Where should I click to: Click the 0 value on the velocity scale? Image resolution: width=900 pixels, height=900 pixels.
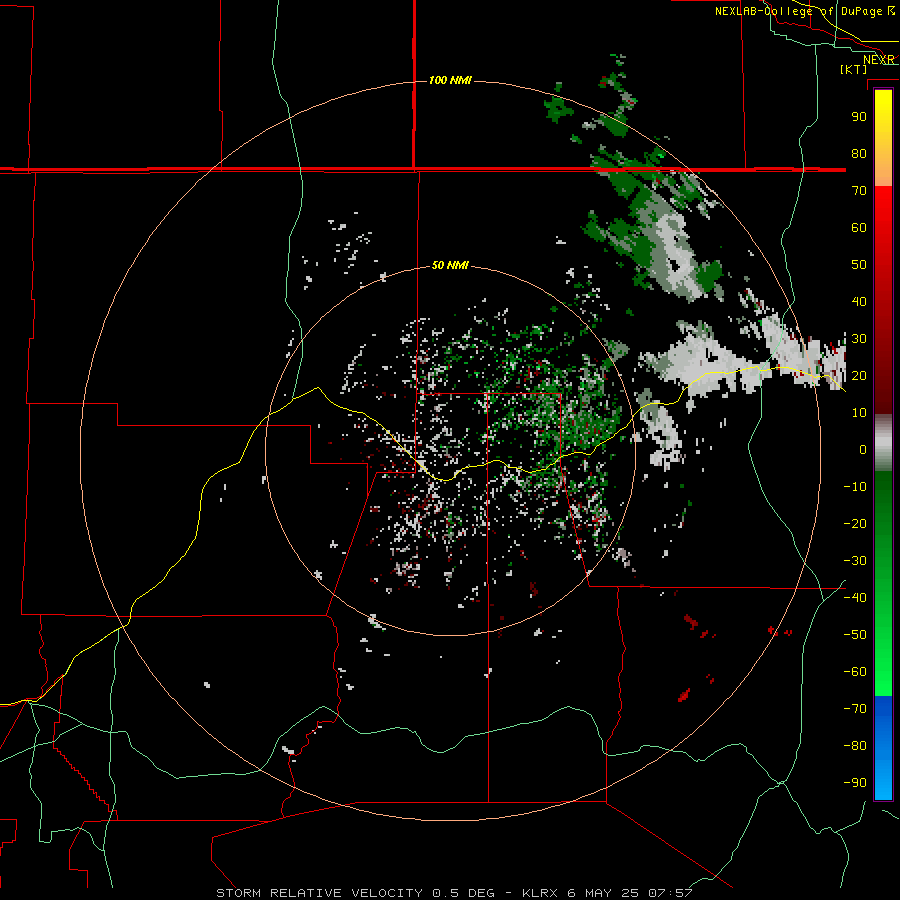(x=863, y=449)
